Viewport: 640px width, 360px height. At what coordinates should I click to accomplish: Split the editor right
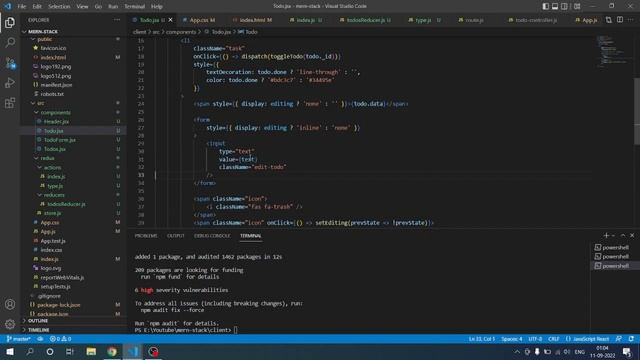620,20
